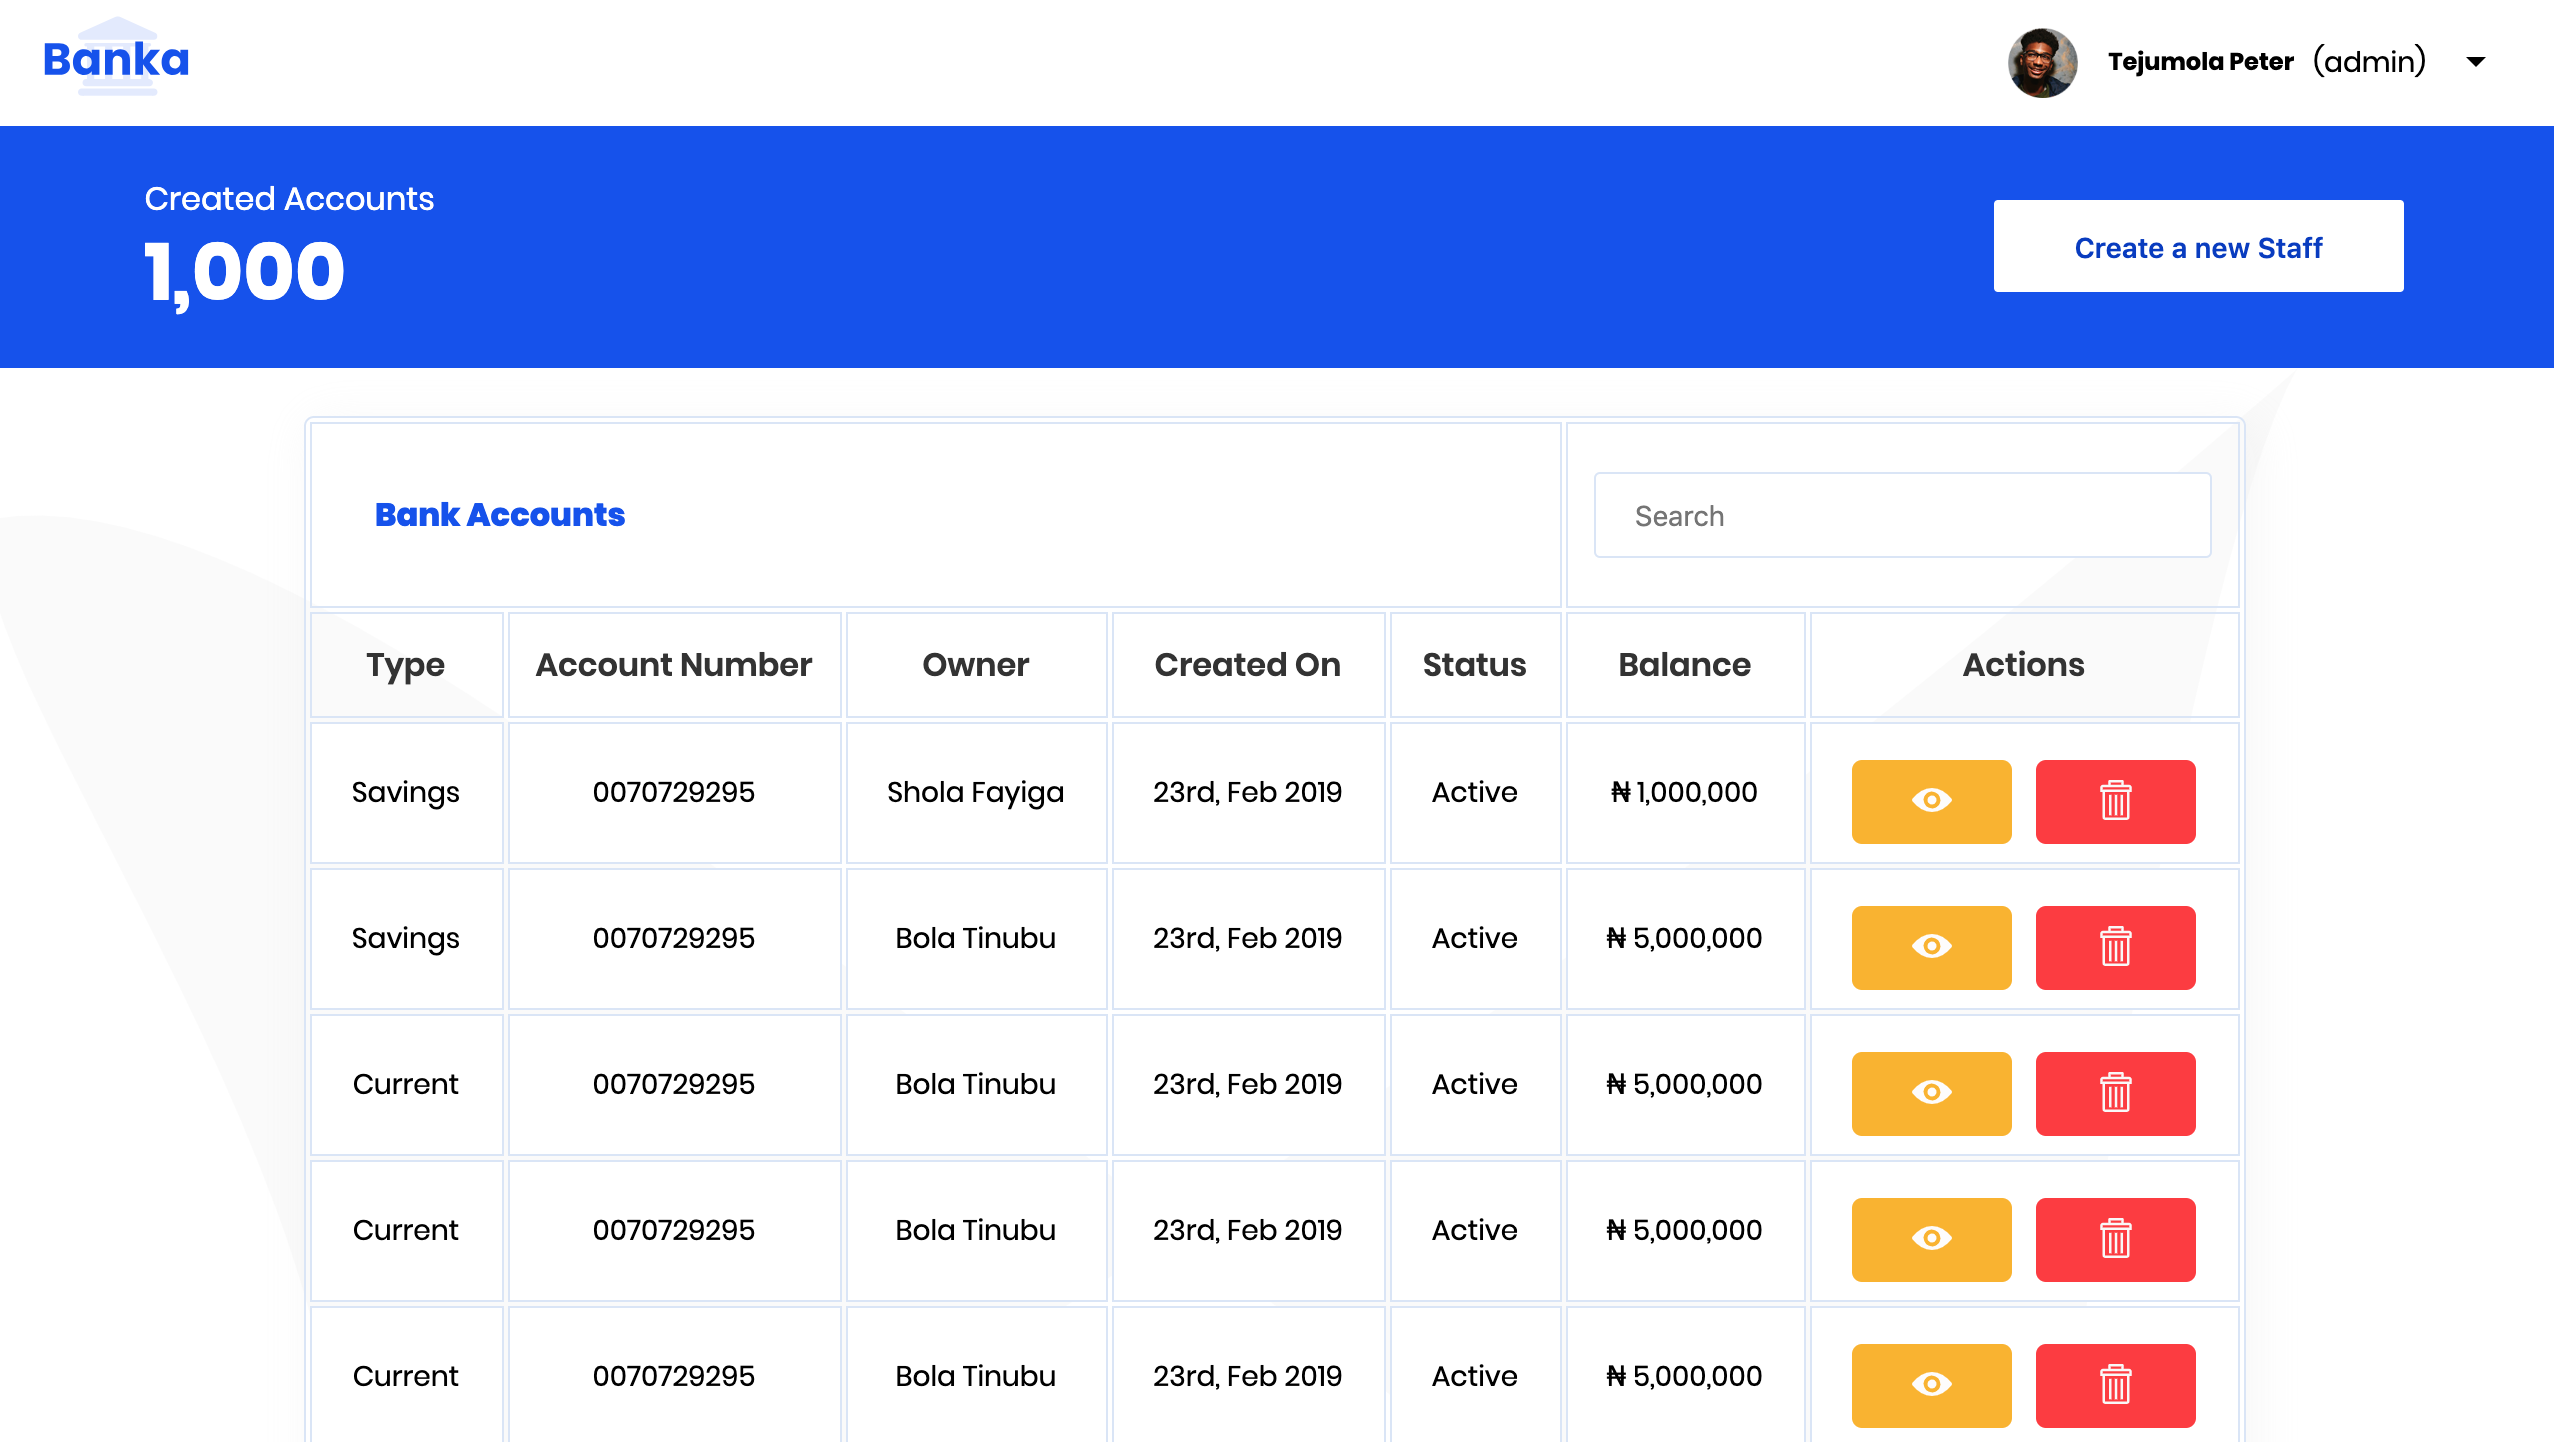Click the Account Number column header
The width and height of the screenshot is (2554, 1442).
(674, 665)
